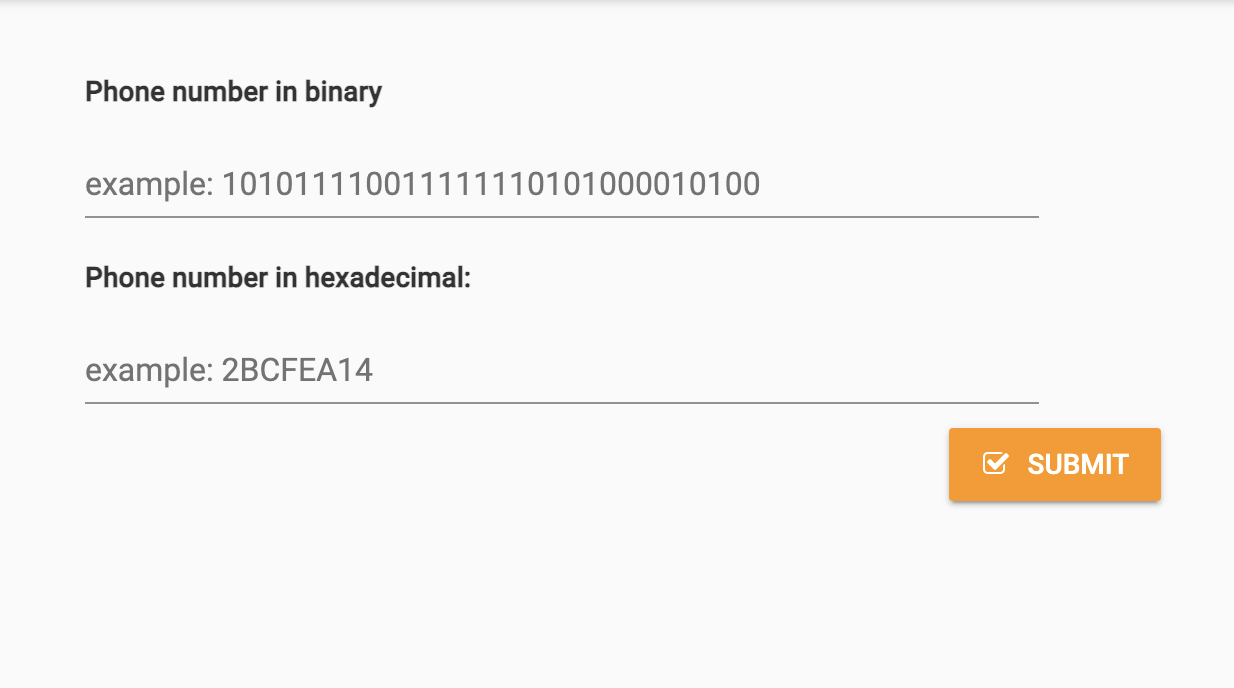Click the "Phone number in binary" label
Image resolution: width=1234 pixels, height=688 pixels.
click(x=233, y=92)
